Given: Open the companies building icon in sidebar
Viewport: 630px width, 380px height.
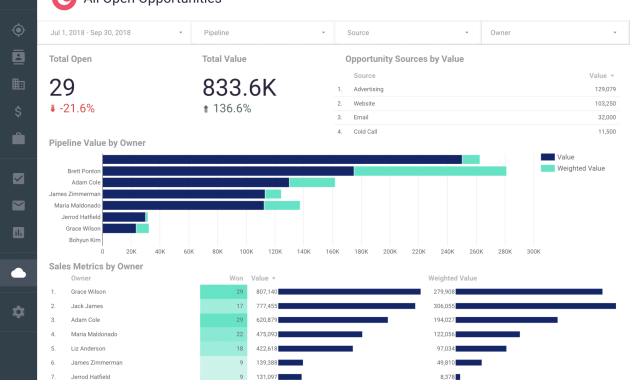Looking at the screenshot, I should pyautogui.click(x=18, y=84).
